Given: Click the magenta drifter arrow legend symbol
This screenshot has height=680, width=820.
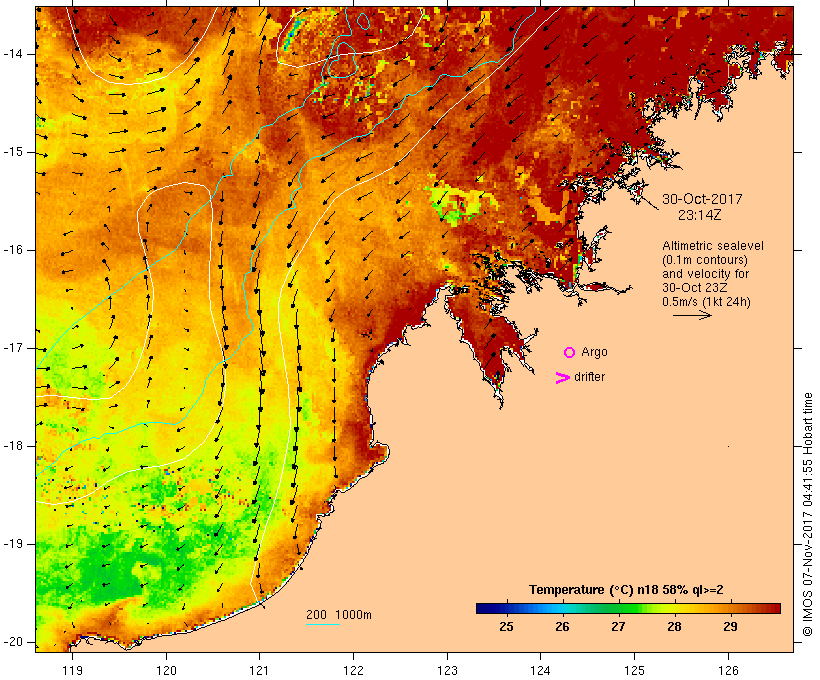Looking at the screenshot, I should coord(563,378).
